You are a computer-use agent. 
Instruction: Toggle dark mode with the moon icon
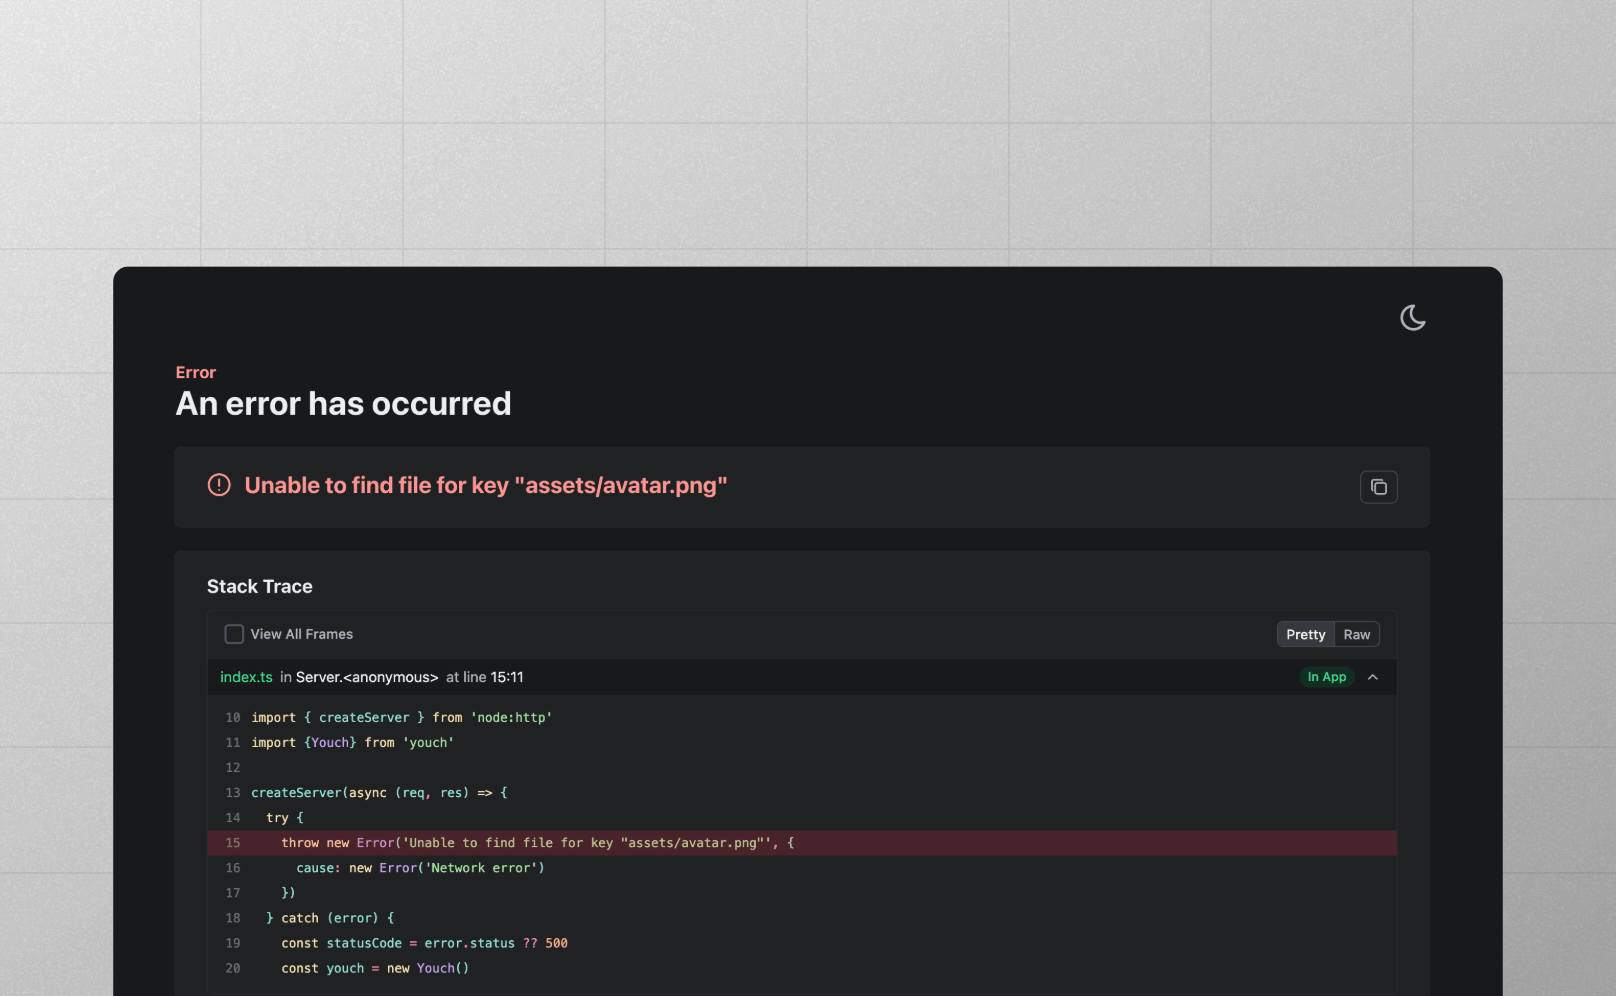tap(1412, 318)
